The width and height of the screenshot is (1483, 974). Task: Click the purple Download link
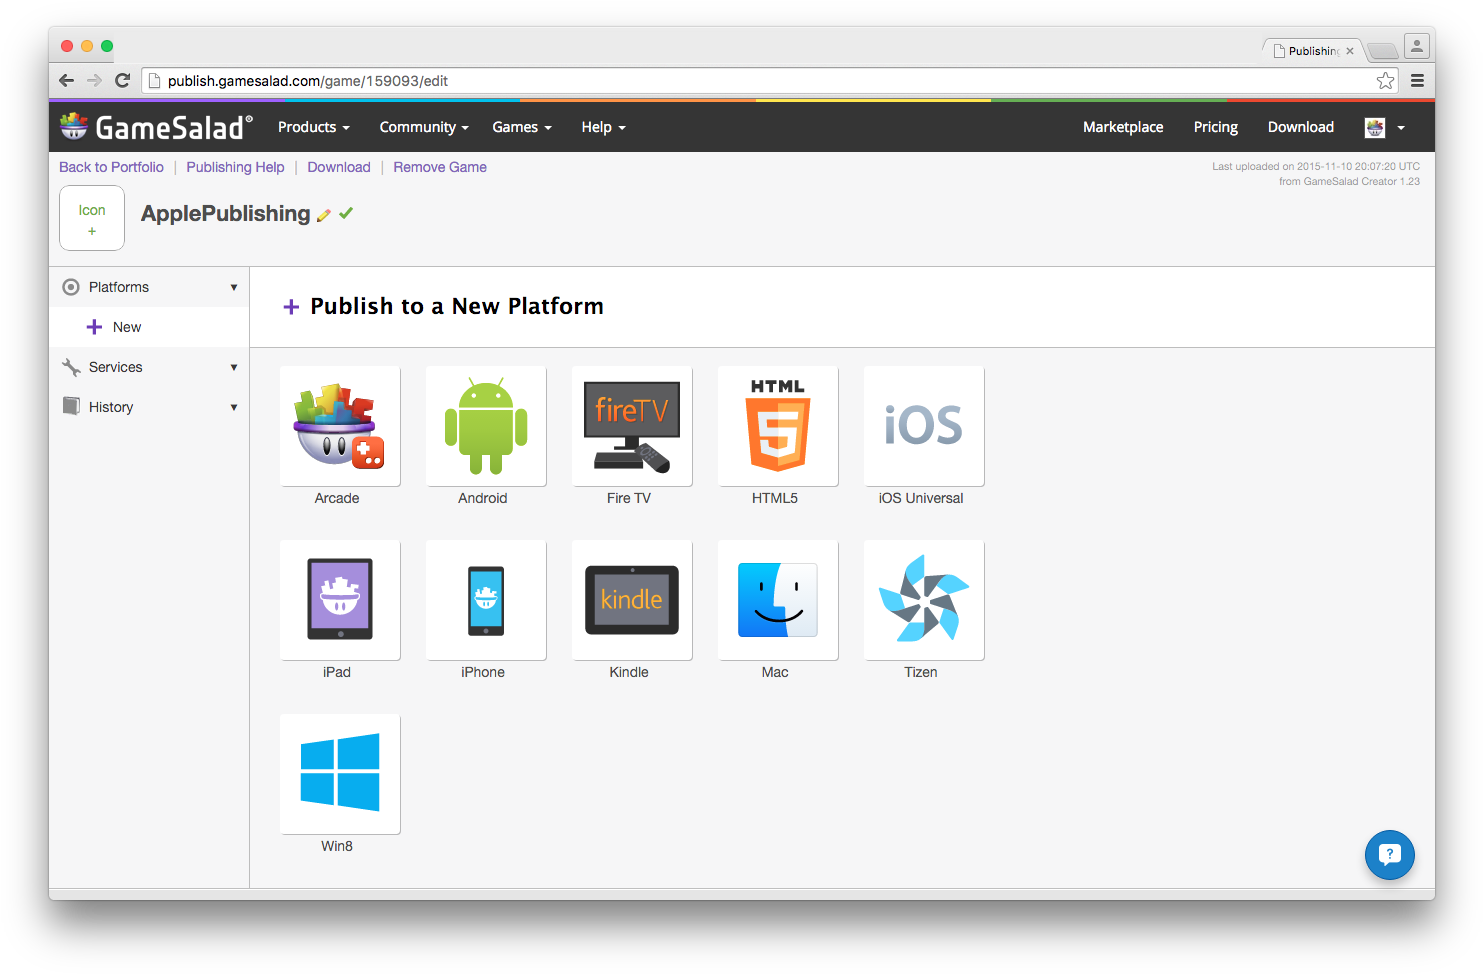(x=339, y=167)
